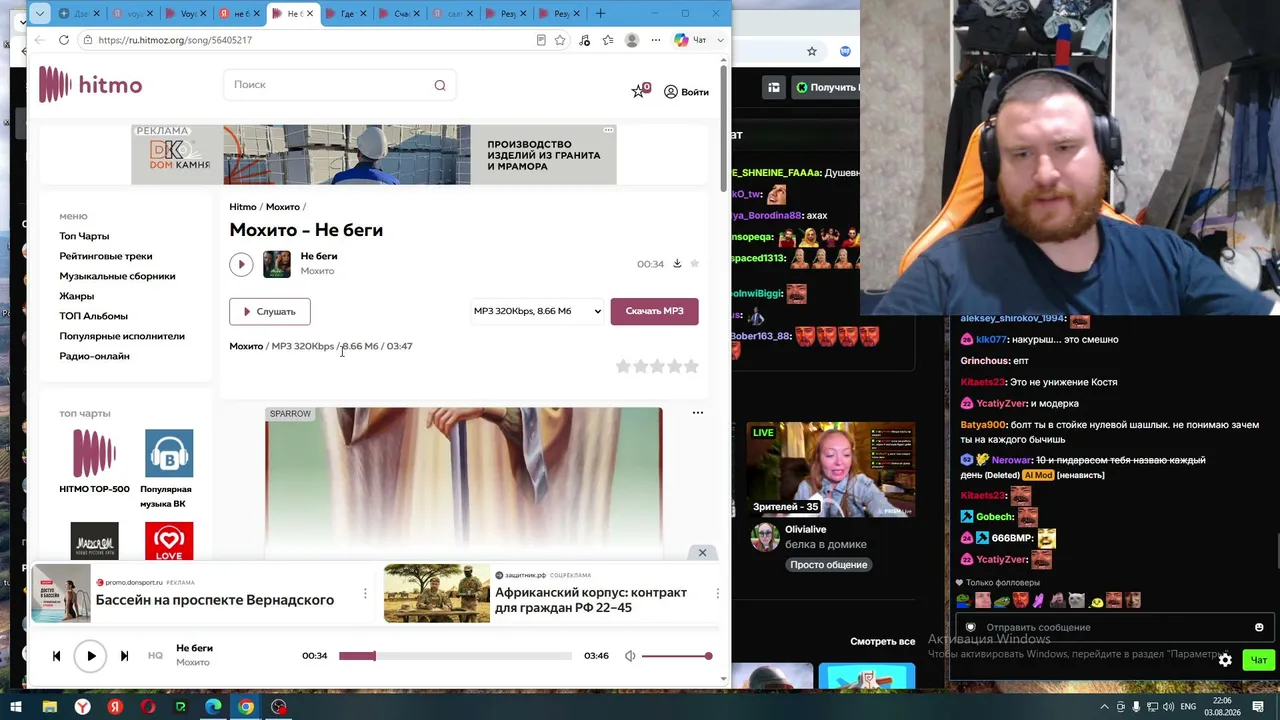Seek within the track progress bar
1280x720 pixels.
(455, 656)
